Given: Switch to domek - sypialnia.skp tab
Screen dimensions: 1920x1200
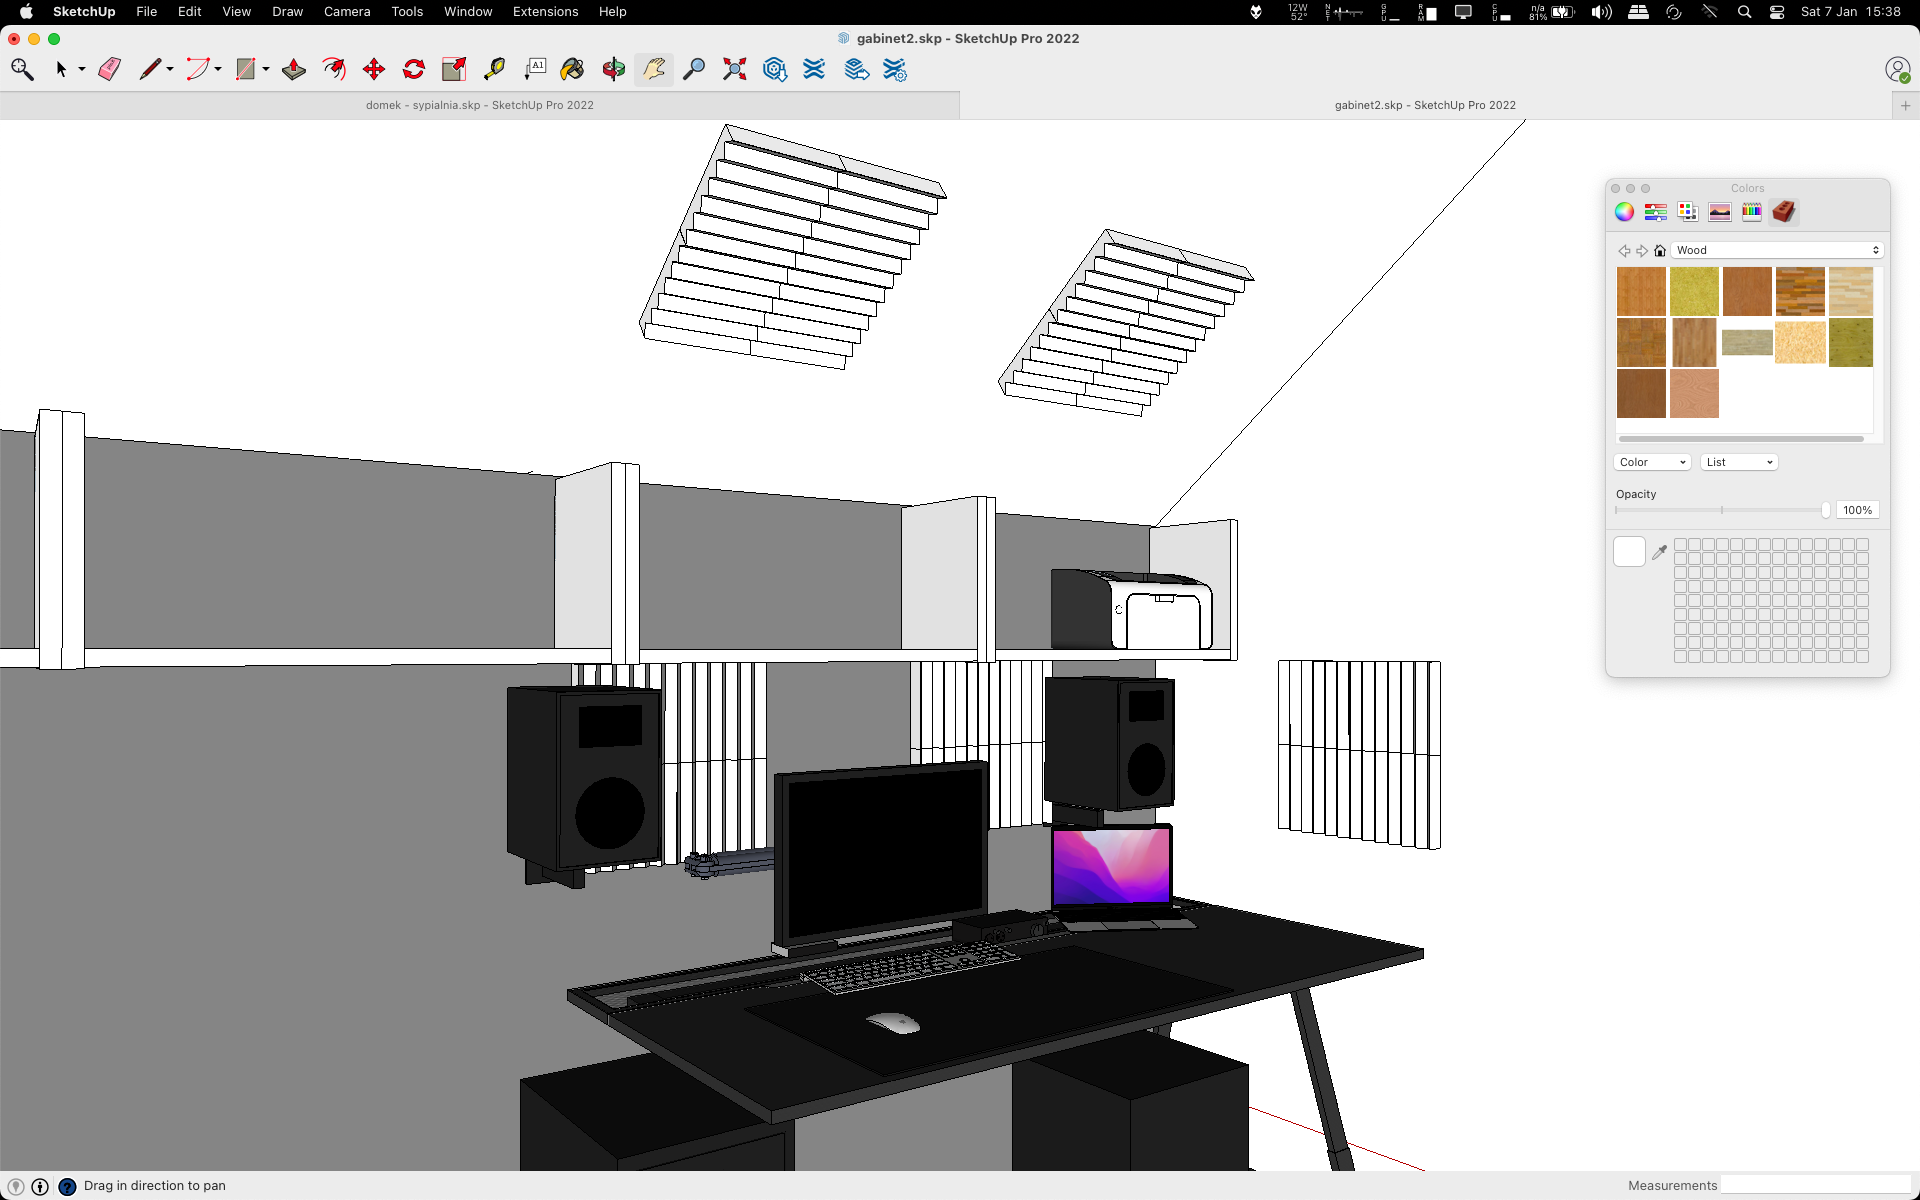Looking at the screenshot, I should pyautogui.click(x=480, y=105).
